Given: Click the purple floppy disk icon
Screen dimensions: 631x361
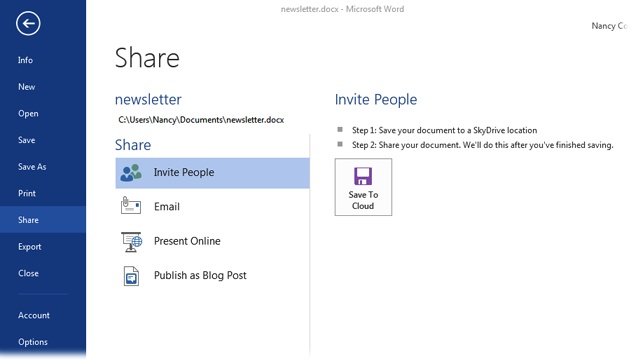Looking at the screenshot, I should click(x=363, y=176).
